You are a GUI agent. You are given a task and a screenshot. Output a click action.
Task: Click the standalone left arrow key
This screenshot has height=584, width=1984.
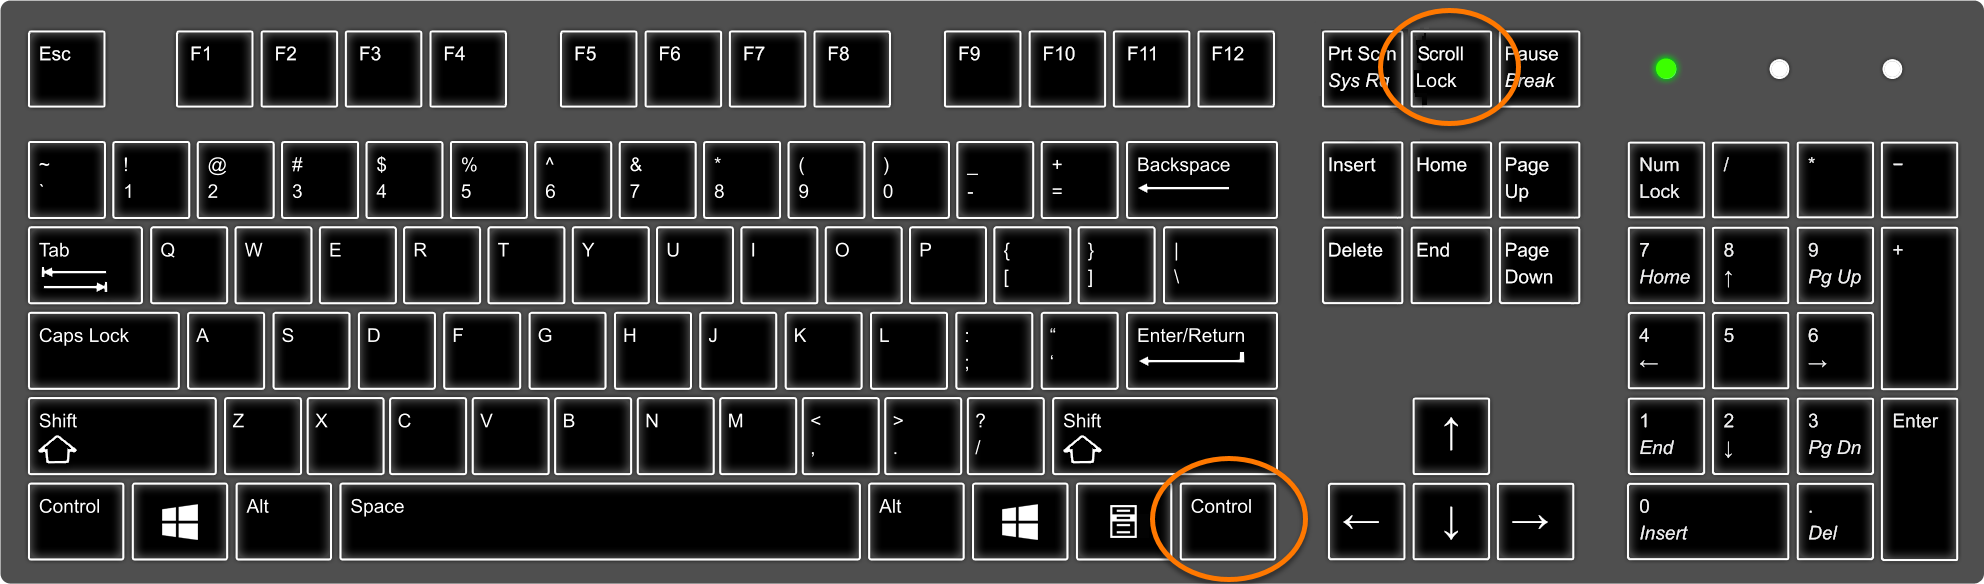coord(1366,521)
